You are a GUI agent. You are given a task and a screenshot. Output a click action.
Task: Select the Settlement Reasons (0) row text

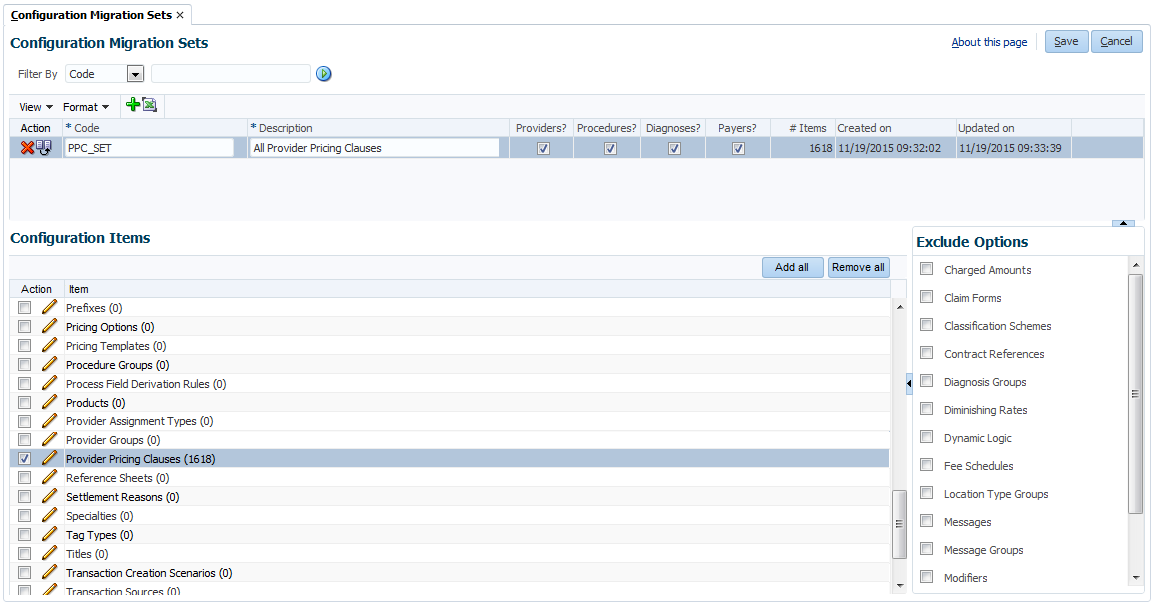click(x=122, y=497)
